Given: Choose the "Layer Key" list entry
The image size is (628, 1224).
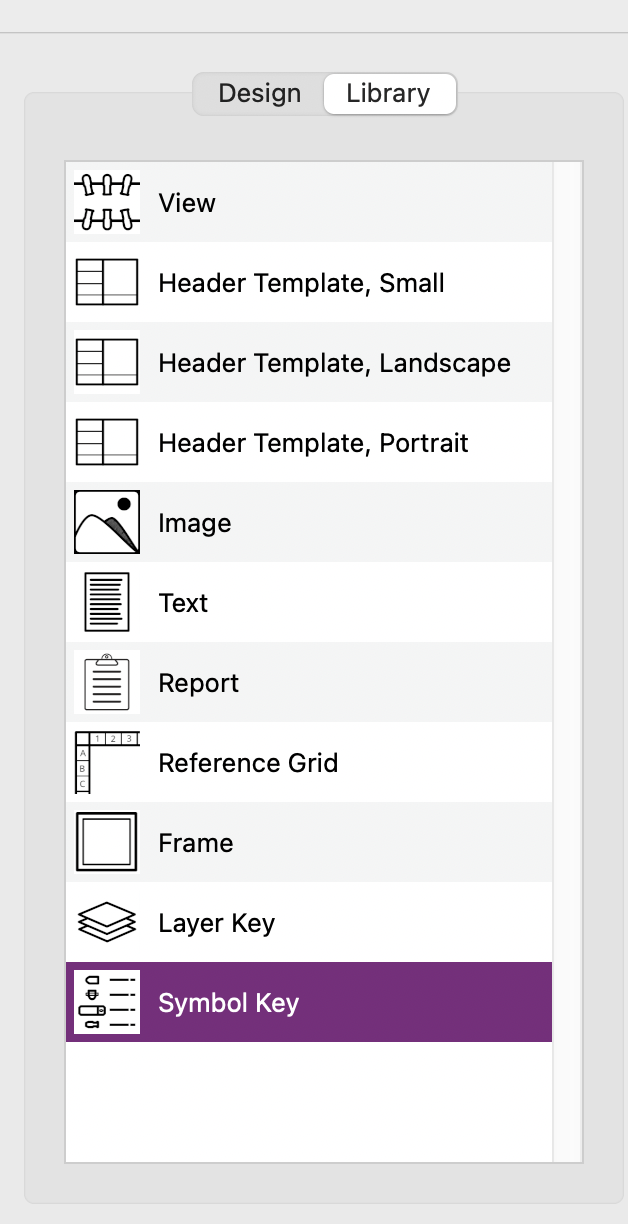Looking at the screenshot, I should 216,923.
